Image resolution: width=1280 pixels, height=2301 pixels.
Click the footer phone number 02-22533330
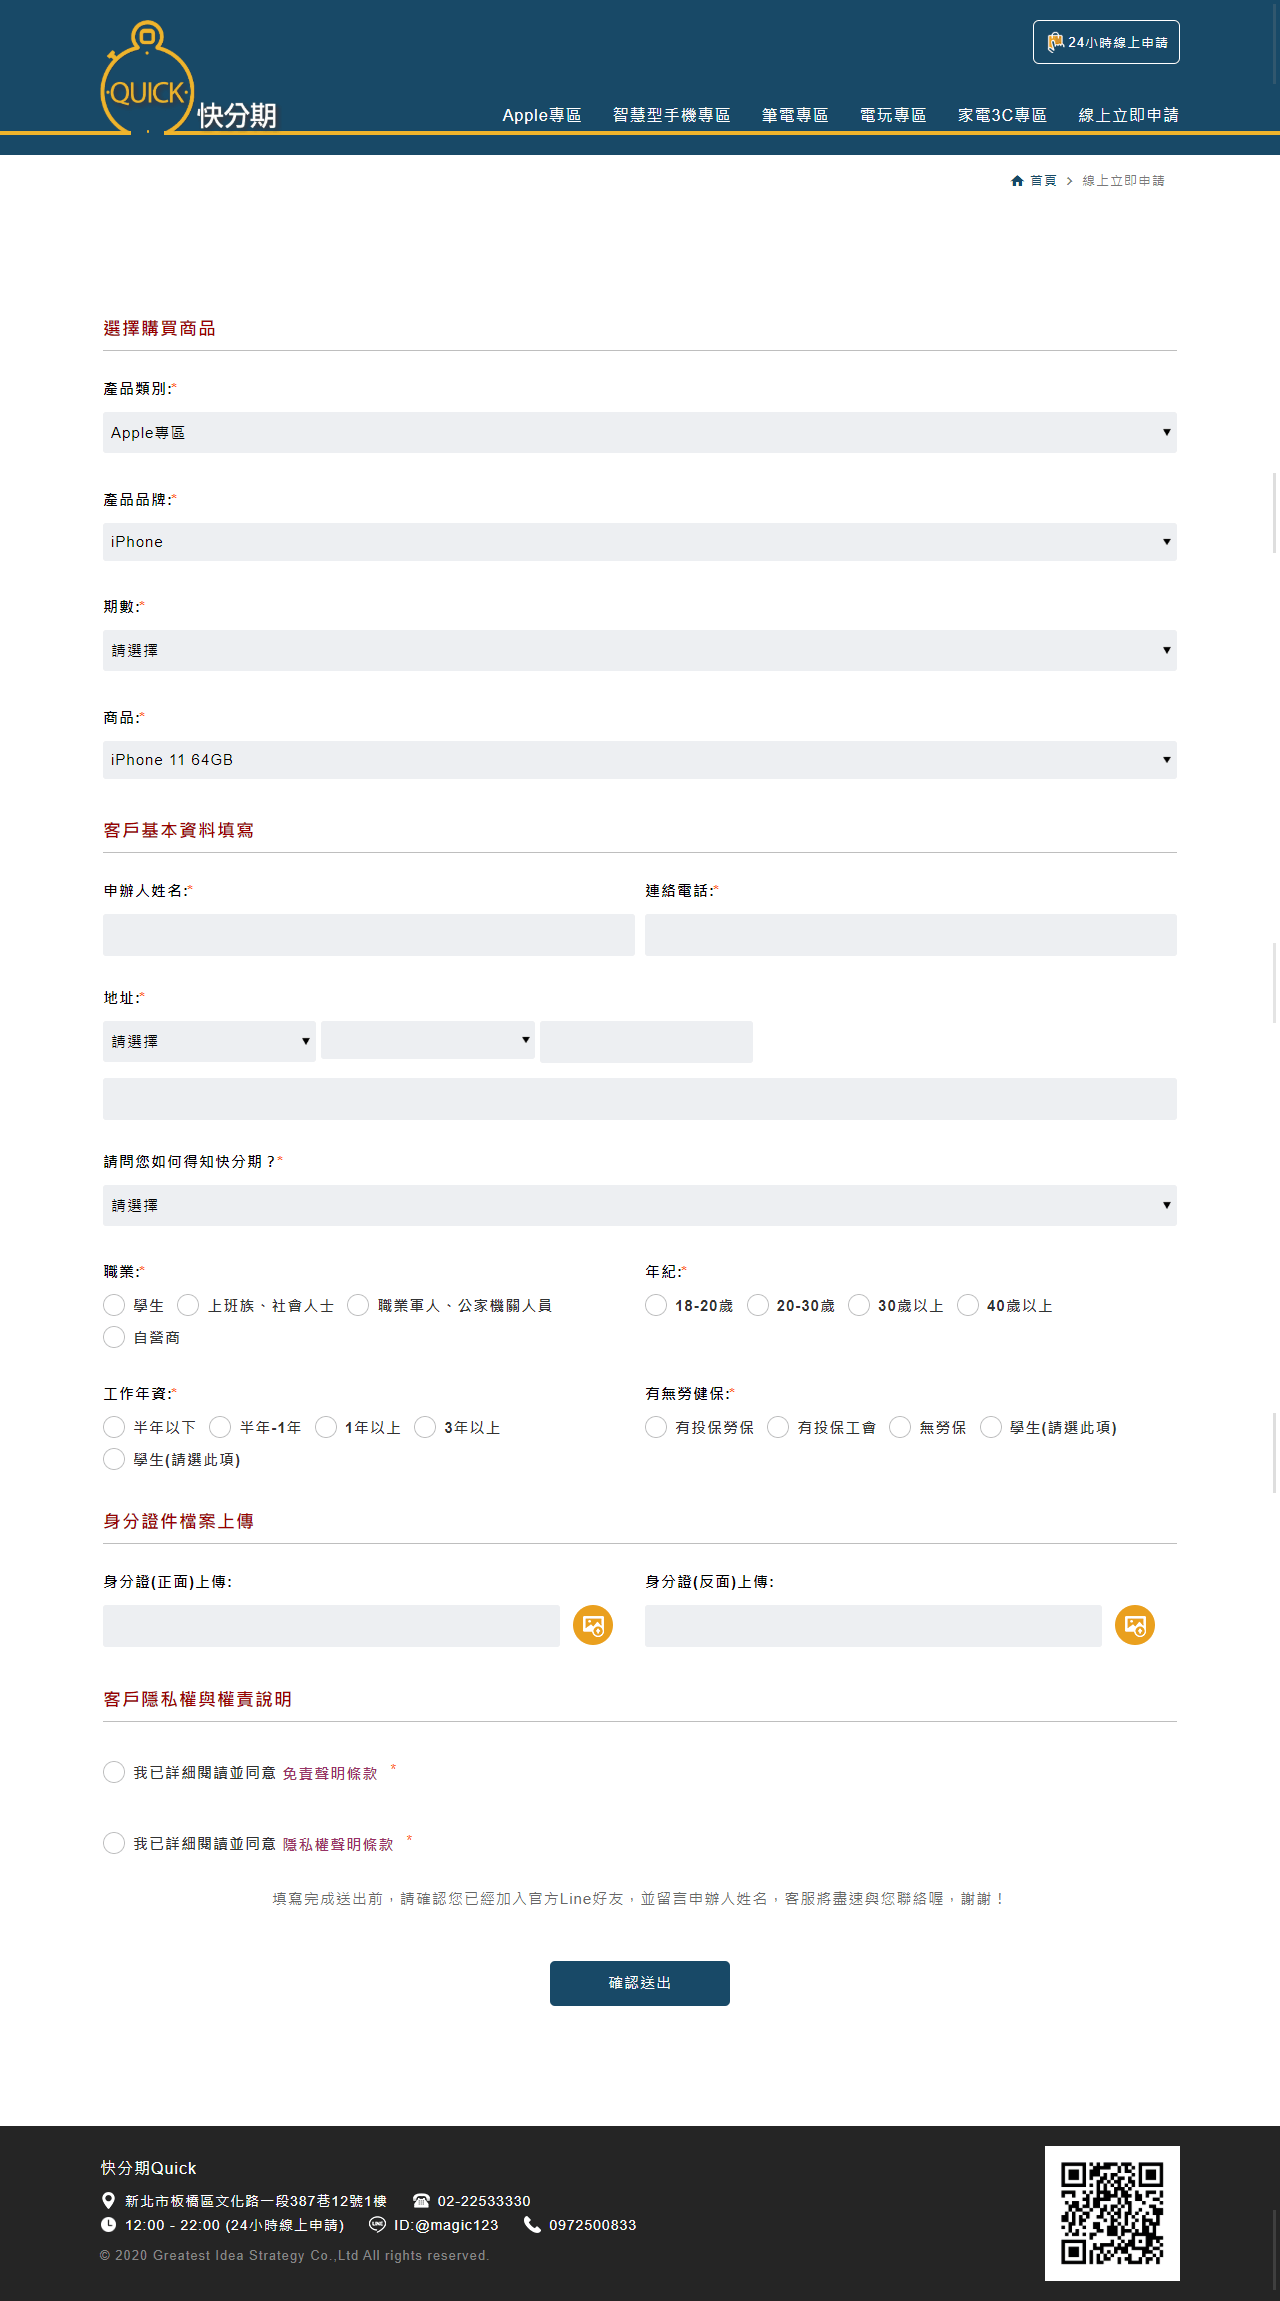(x=484, y=2201)
